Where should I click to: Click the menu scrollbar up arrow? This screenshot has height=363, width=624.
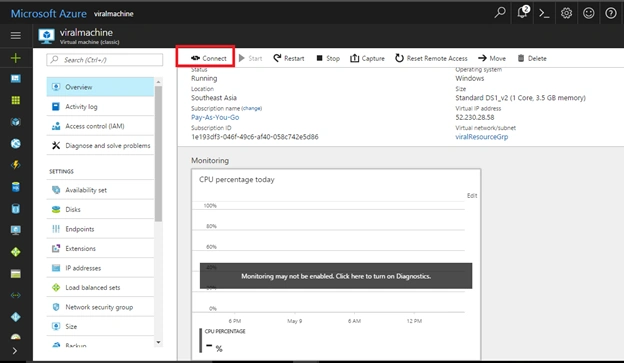158,82
